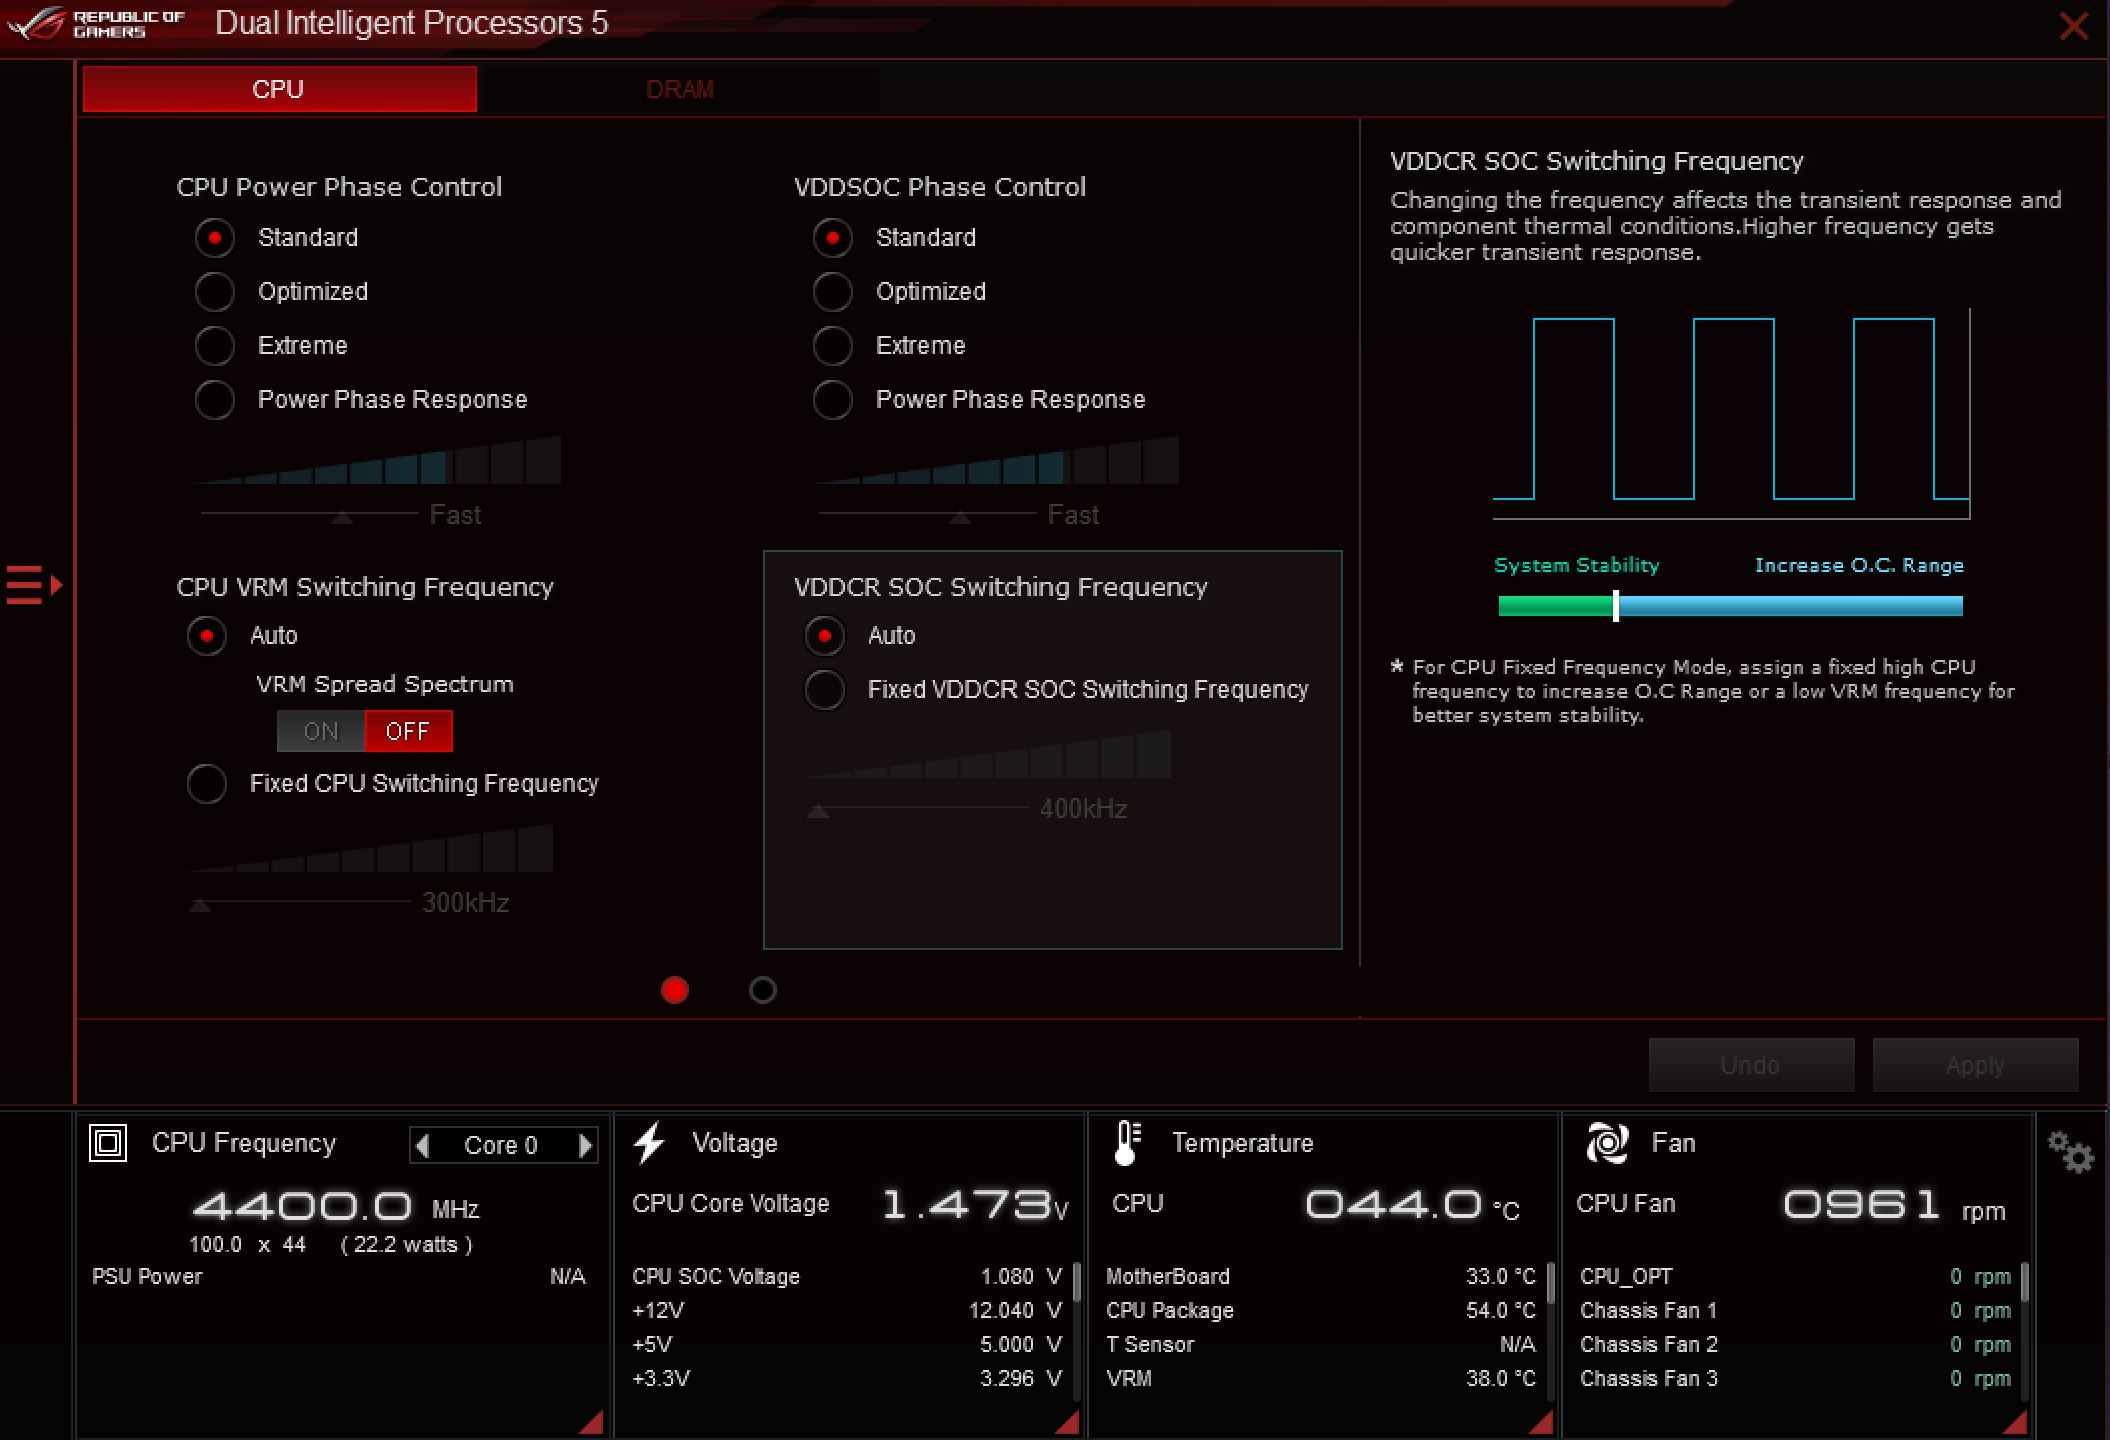
Task: Click the VRM temperature row
Action: [1321, 1379]
